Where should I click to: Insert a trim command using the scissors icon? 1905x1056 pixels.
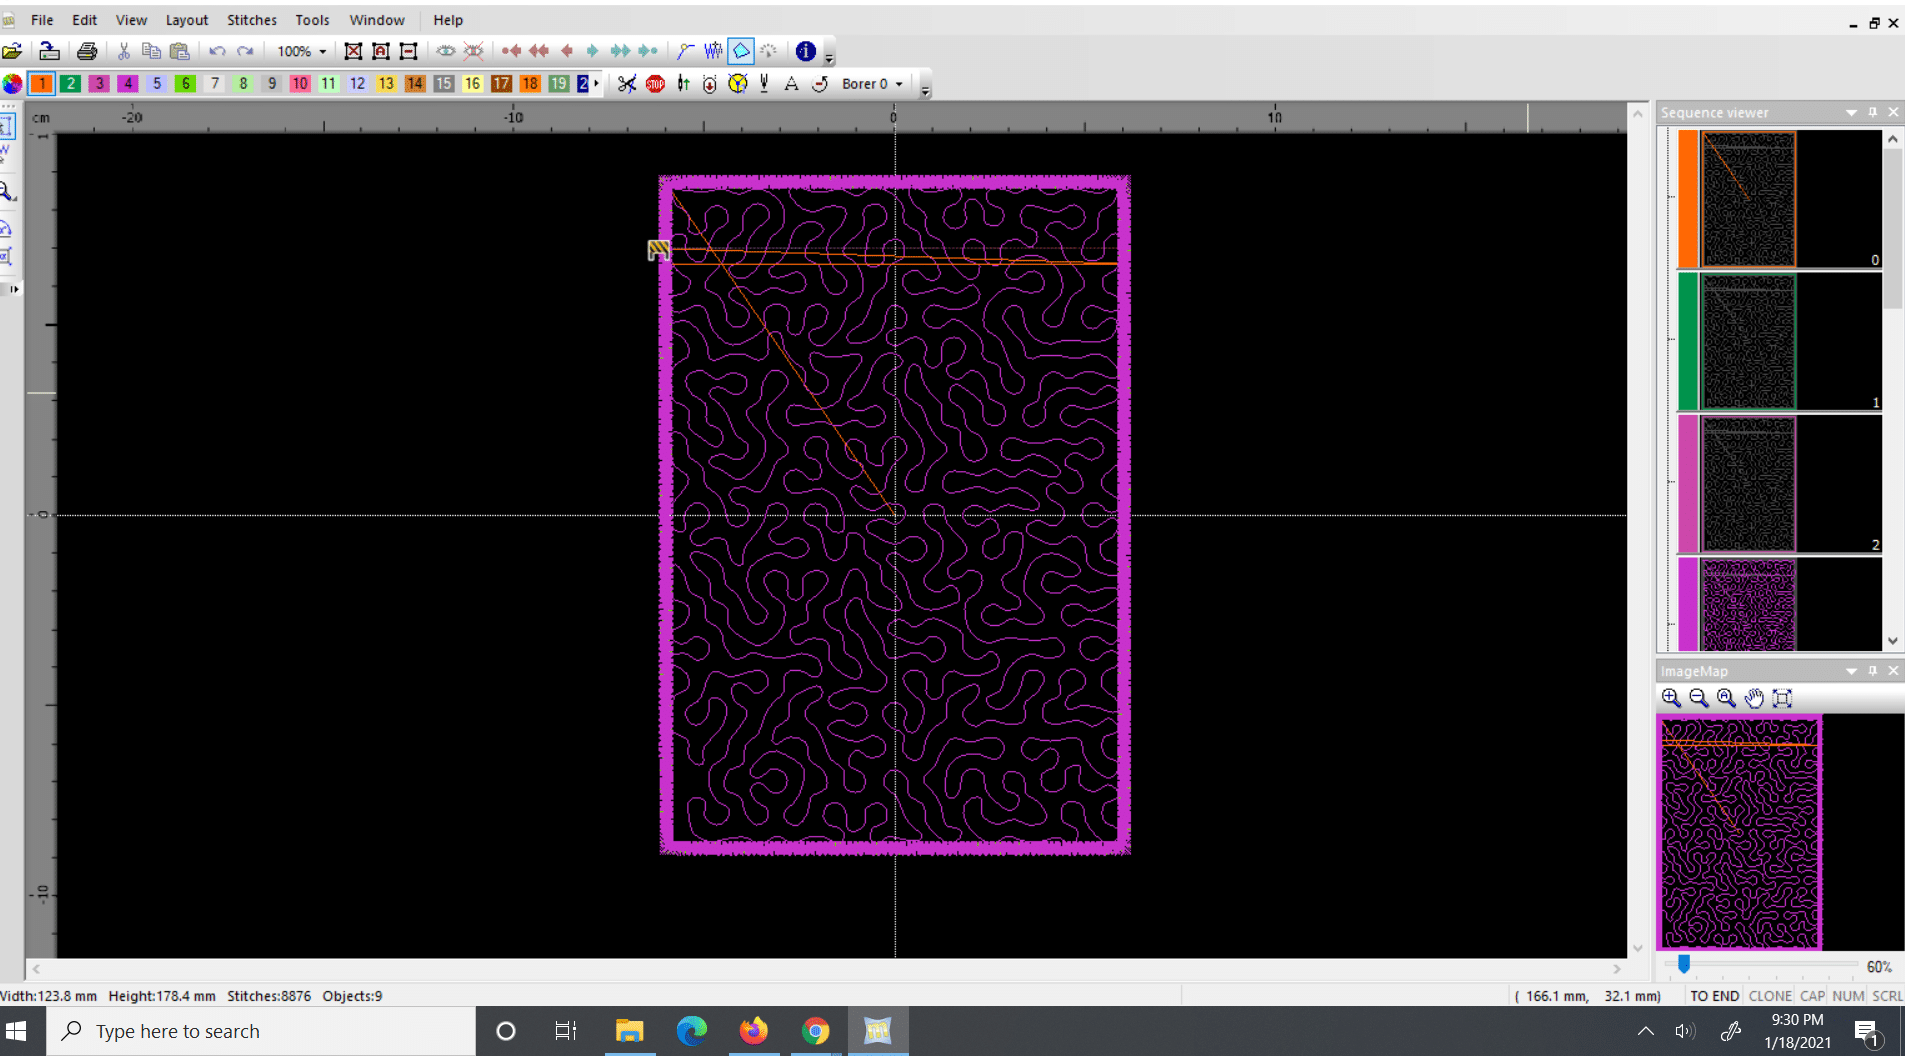pos(625,84)
